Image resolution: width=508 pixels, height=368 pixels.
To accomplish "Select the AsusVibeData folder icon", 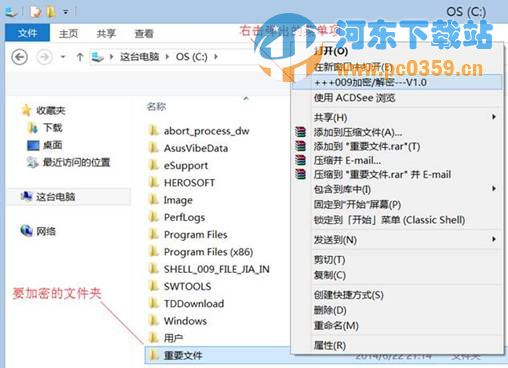I will tap(153, 148).
